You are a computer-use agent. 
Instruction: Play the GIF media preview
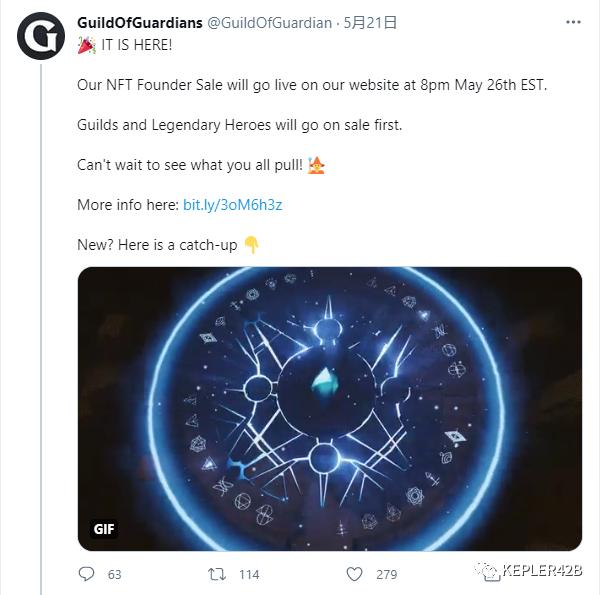click(x=330, y=409)
